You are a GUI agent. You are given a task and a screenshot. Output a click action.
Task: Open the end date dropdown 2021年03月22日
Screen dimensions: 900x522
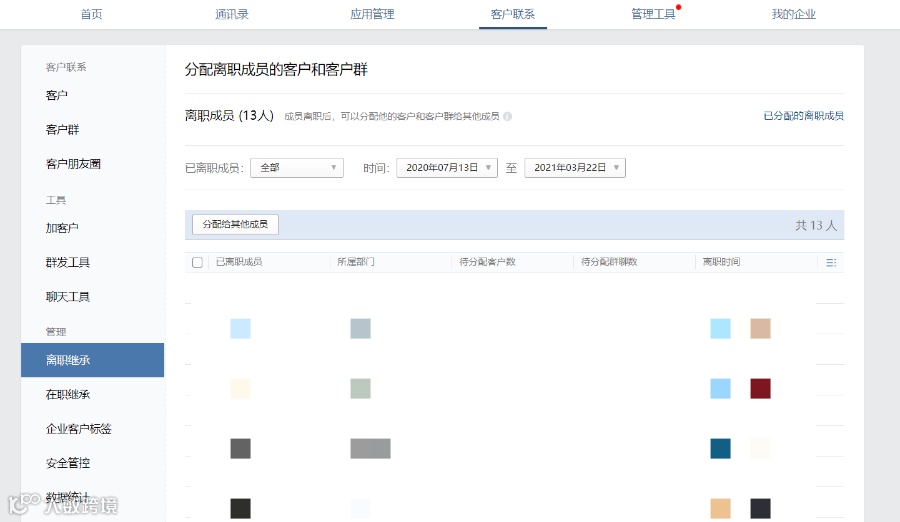[575, 168]
